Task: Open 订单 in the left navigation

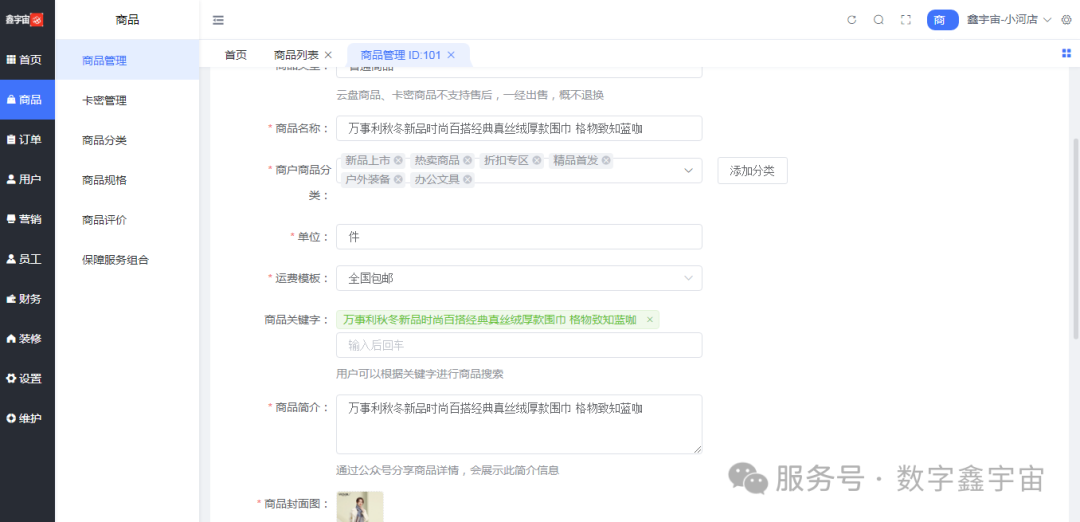Action: coord(28,140)
